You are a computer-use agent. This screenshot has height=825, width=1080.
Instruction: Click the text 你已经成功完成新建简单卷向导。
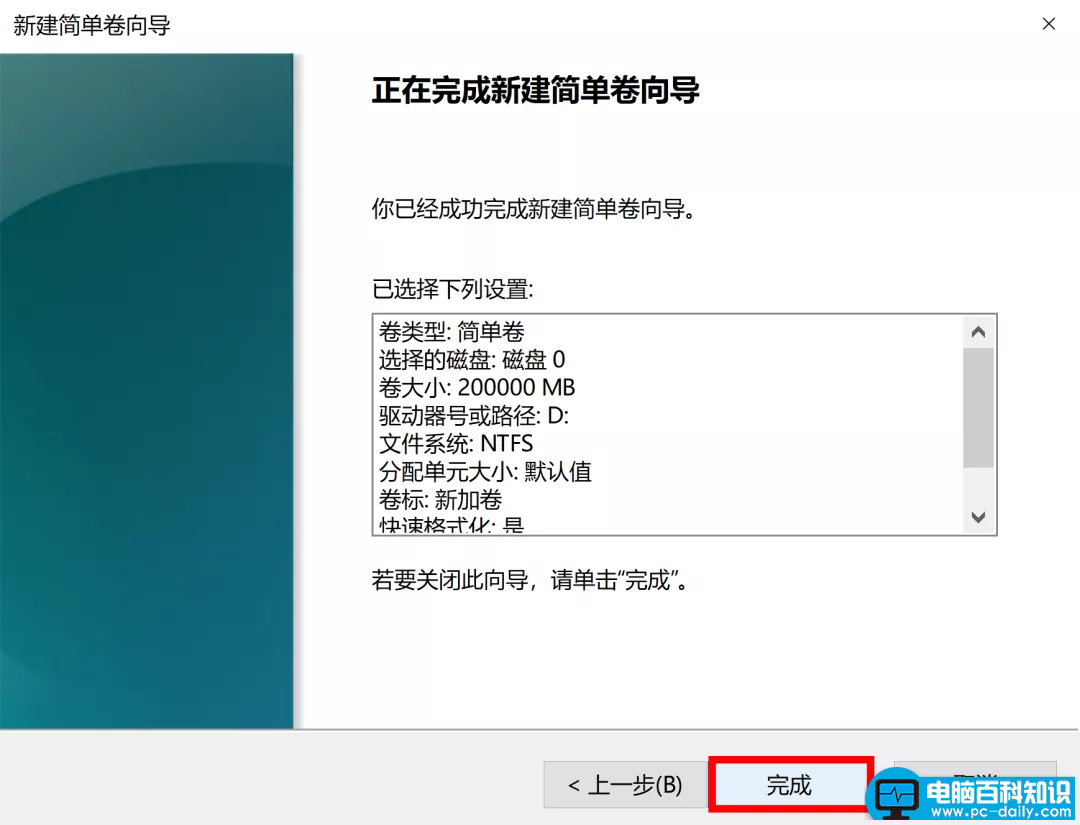(535, 208)
